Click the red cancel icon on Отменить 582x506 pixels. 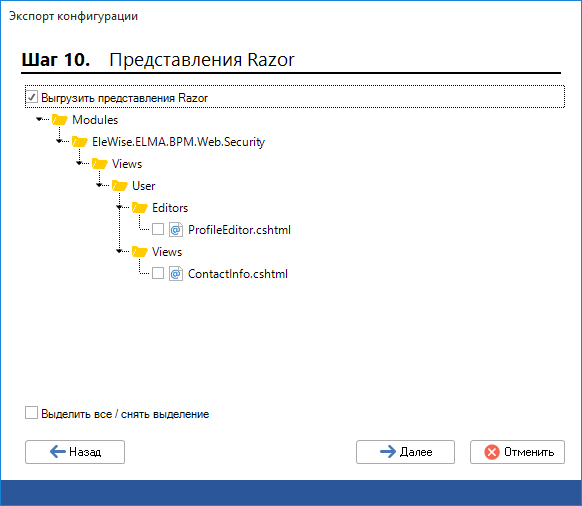click(492, 452)
